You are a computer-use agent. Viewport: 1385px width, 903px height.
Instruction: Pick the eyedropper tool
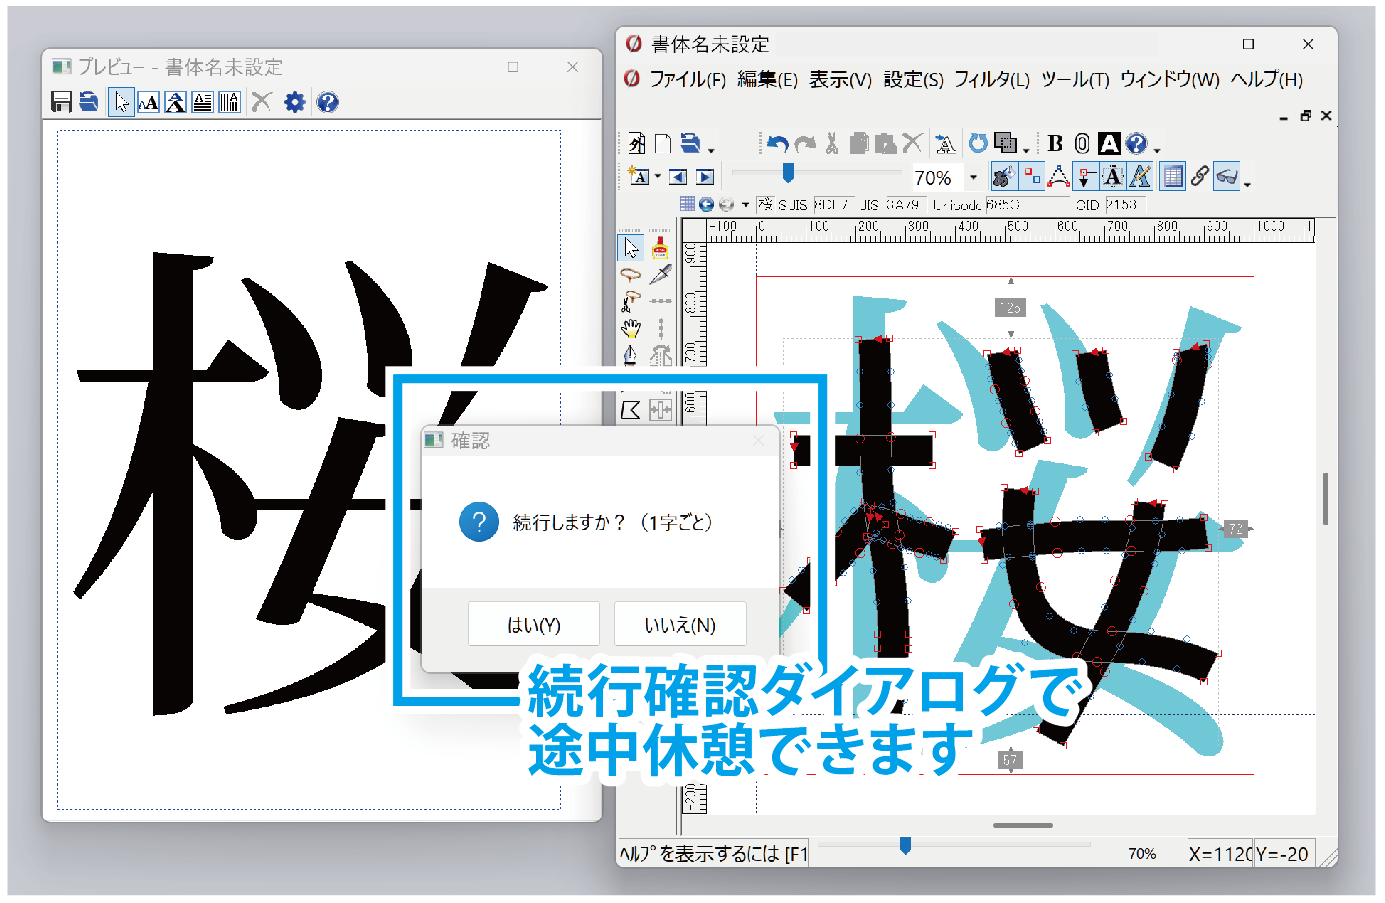[660, 275]
